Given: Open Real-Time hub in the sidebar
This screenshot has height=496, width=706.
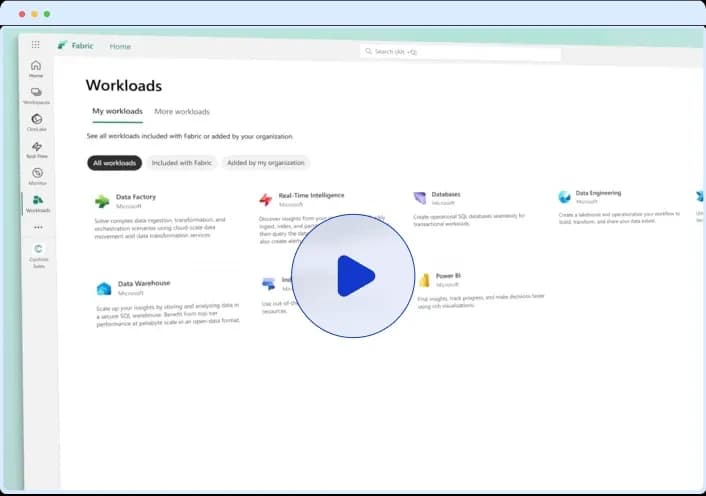Looking at the screenshot, I should coord(37,149).
